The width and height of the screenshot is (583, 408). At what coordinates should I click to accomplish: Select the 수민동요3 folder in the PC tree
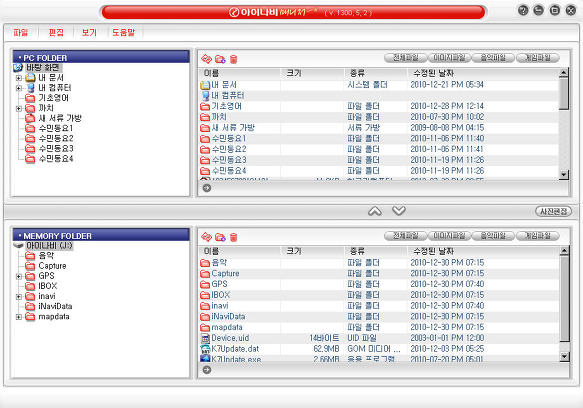(x=56, y=148)
